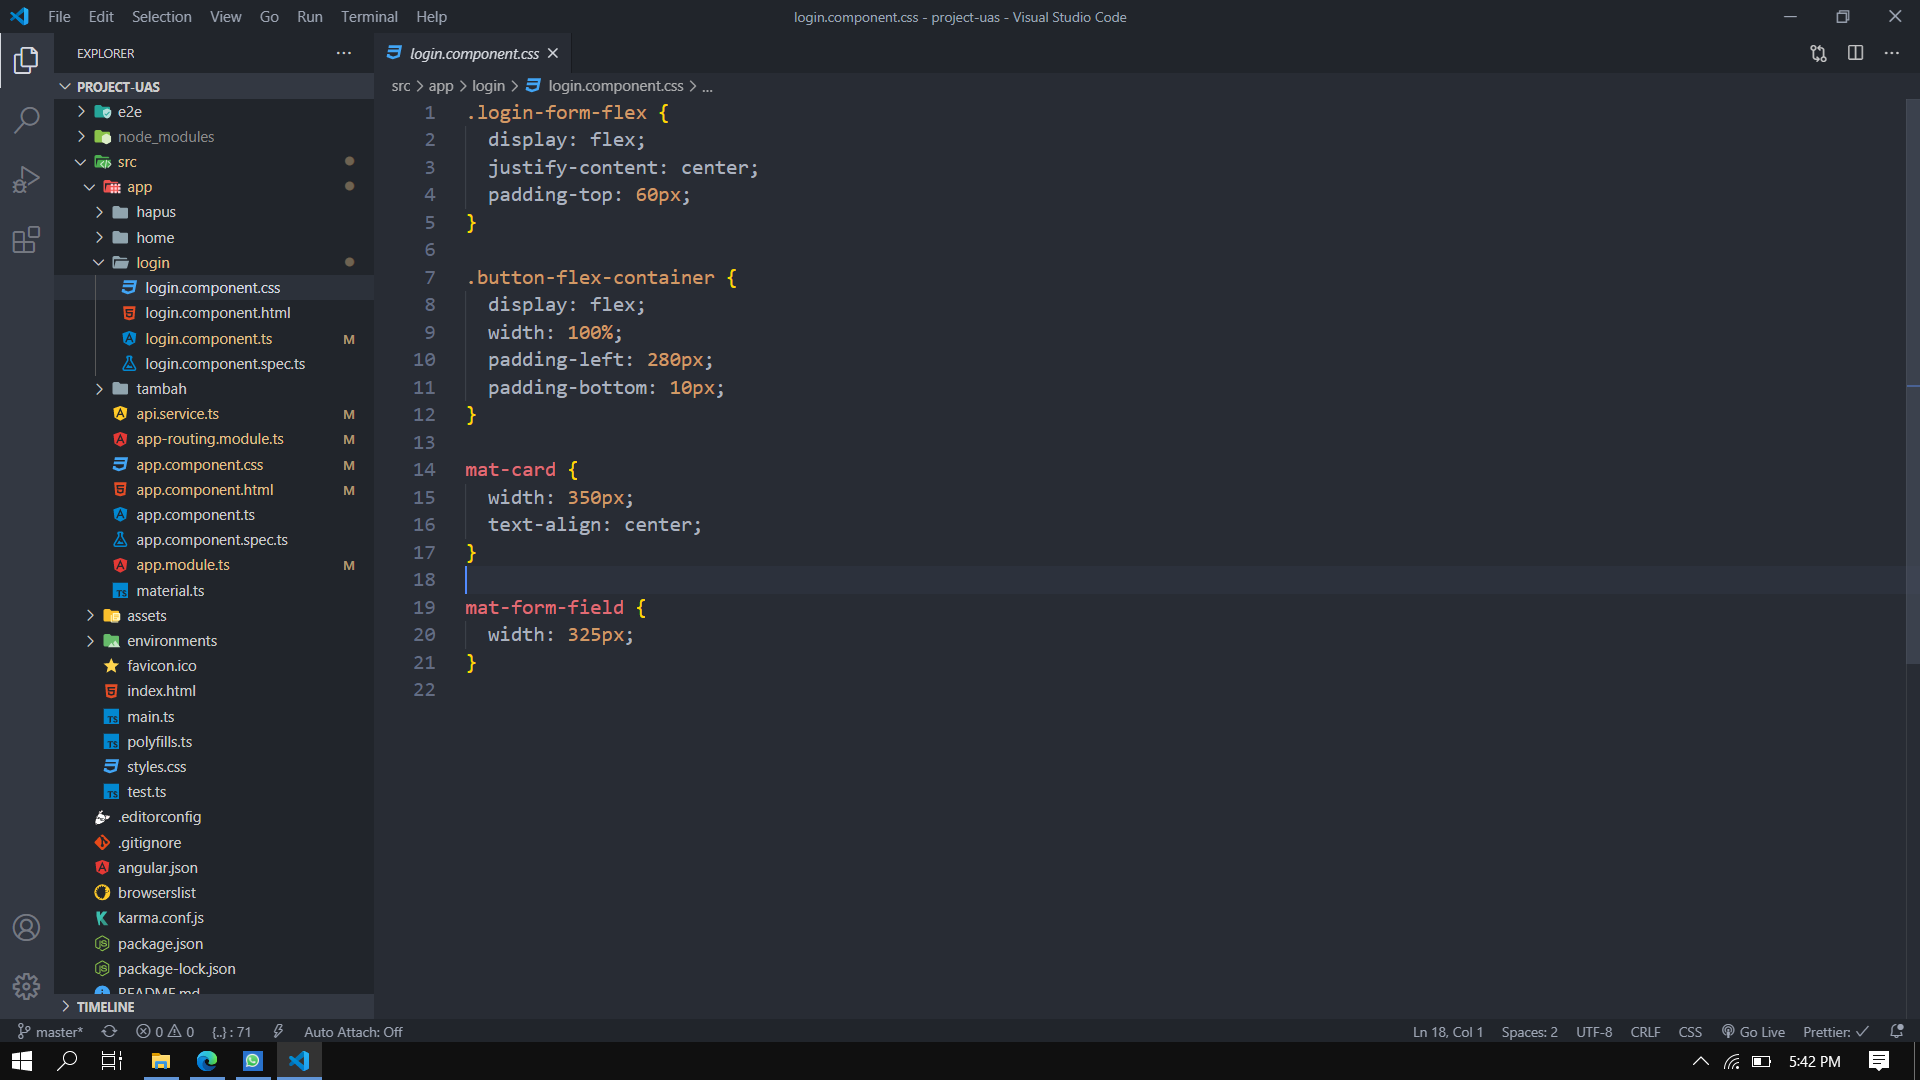Open Explorer views and more actions ellipsis
Viewport: 1920px width, 1080px height.
coord(344,53)
